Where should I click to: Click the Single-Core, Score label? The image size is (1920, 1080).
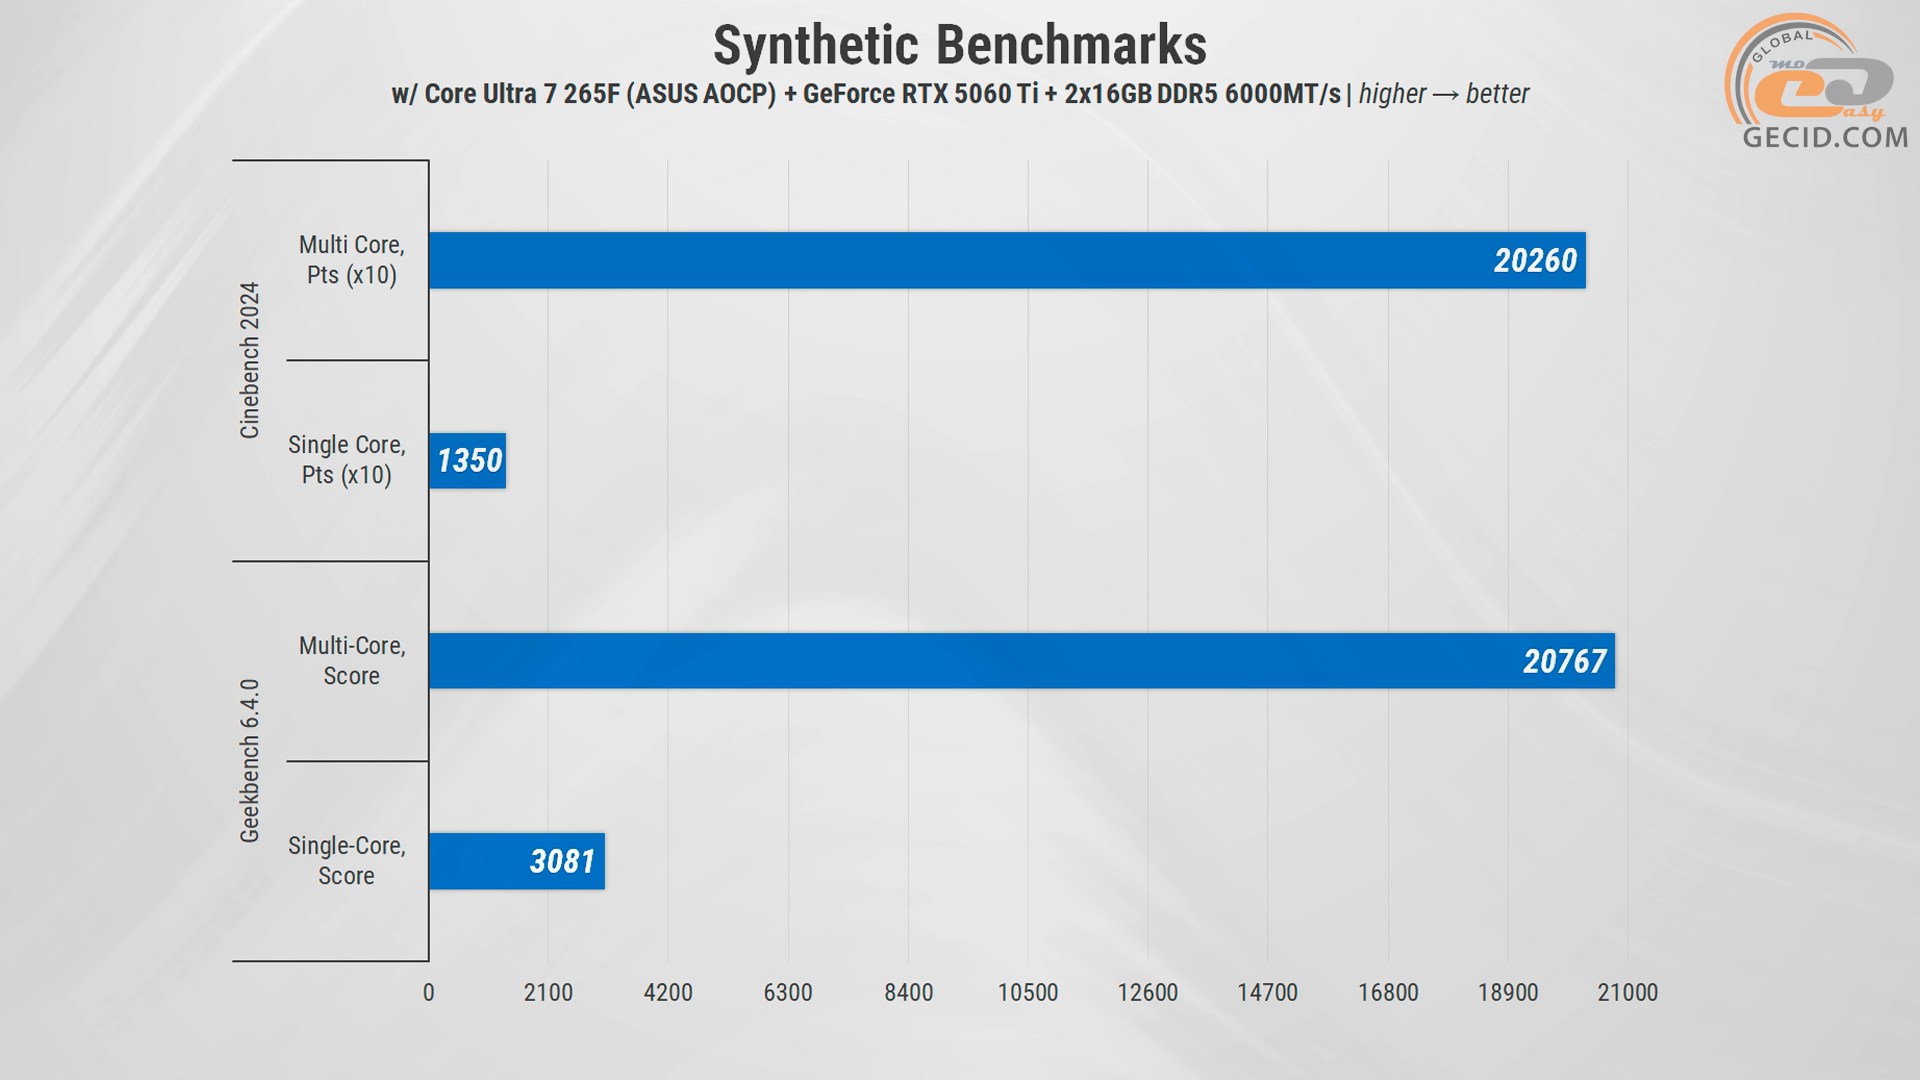click(x=346, y=861)
